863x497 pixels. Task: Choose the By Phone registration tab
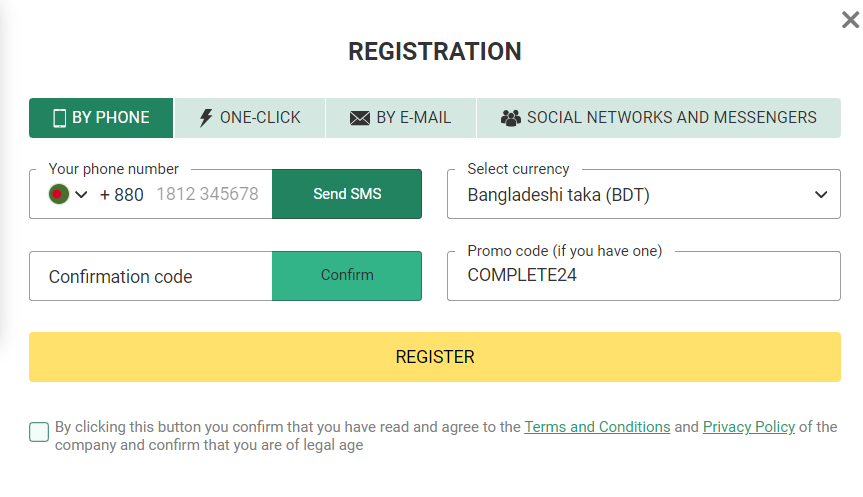pos(101,118)
